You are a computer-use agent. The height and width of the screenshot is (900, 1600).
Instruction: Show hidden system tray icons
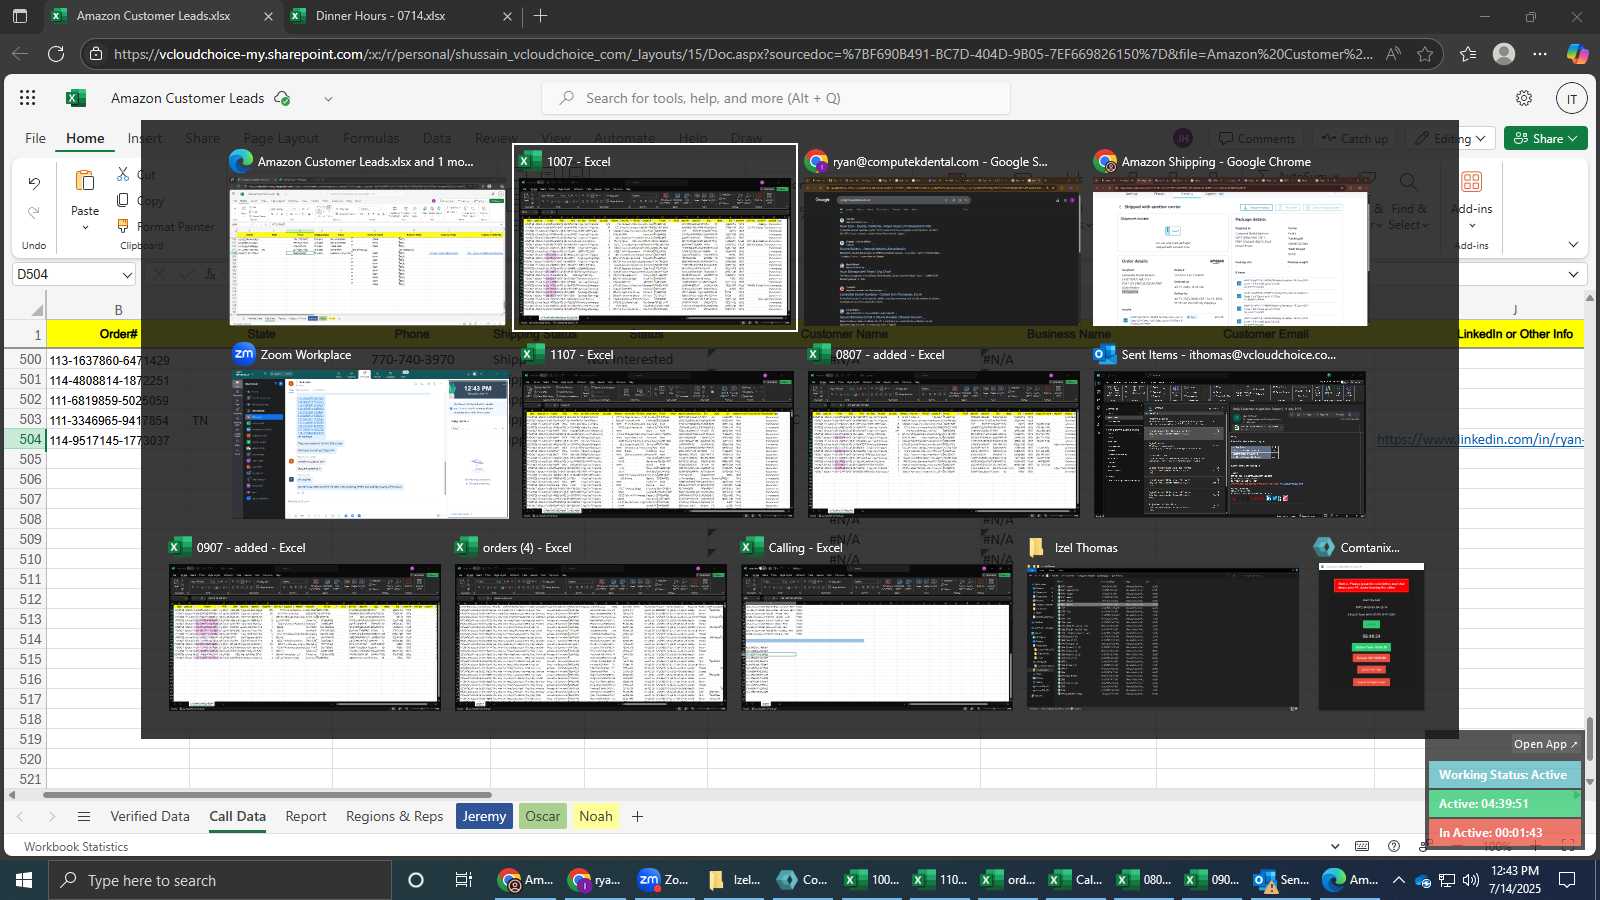[1398, 880]
